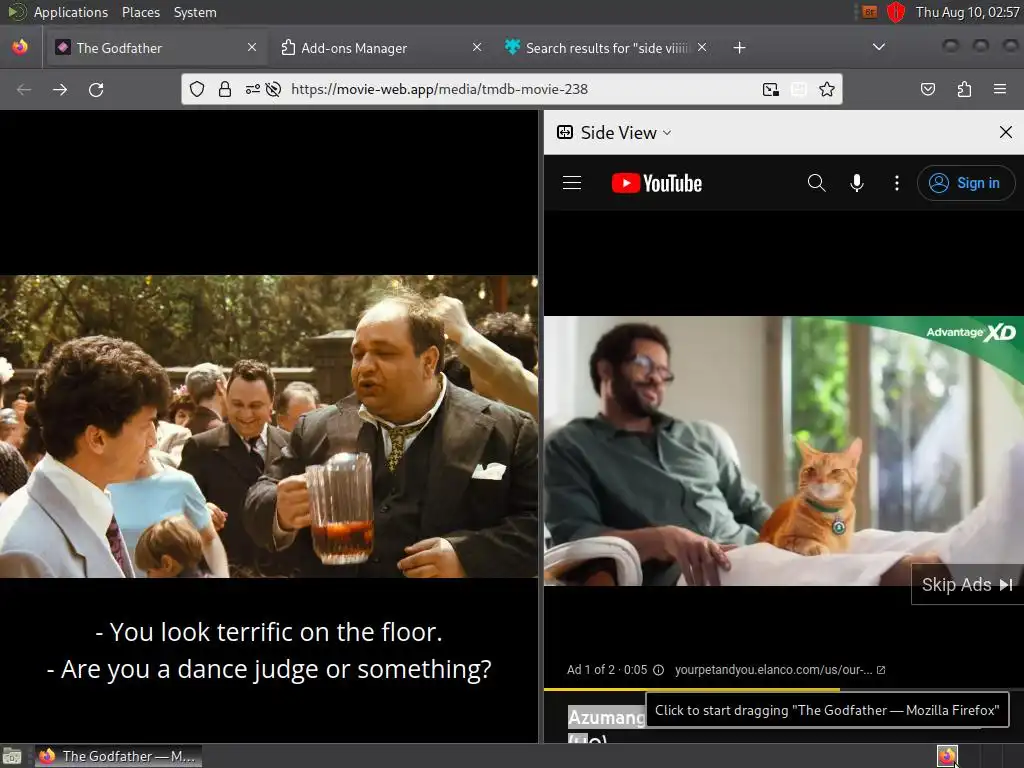Open the Firefox application menu

click(x=1000, y=89)
